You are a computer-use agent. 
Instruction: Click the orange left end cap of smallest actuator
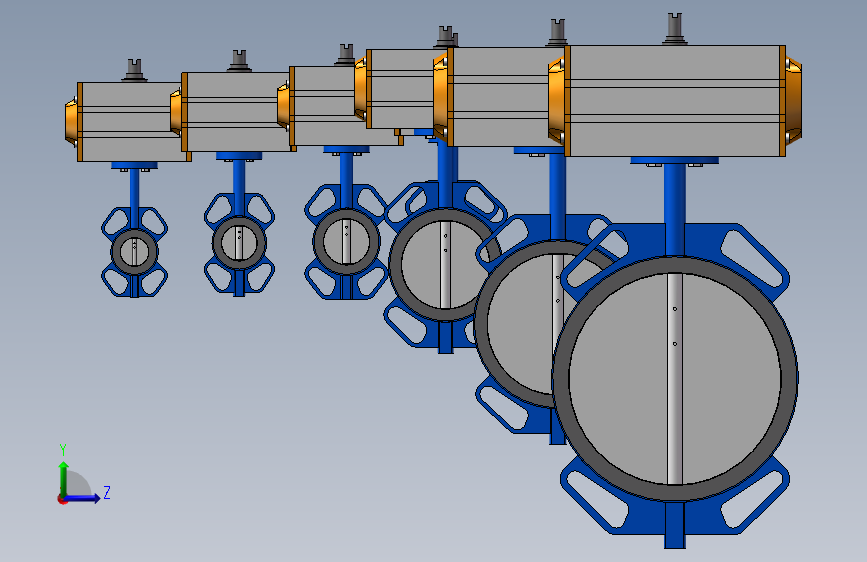[71, 122]
